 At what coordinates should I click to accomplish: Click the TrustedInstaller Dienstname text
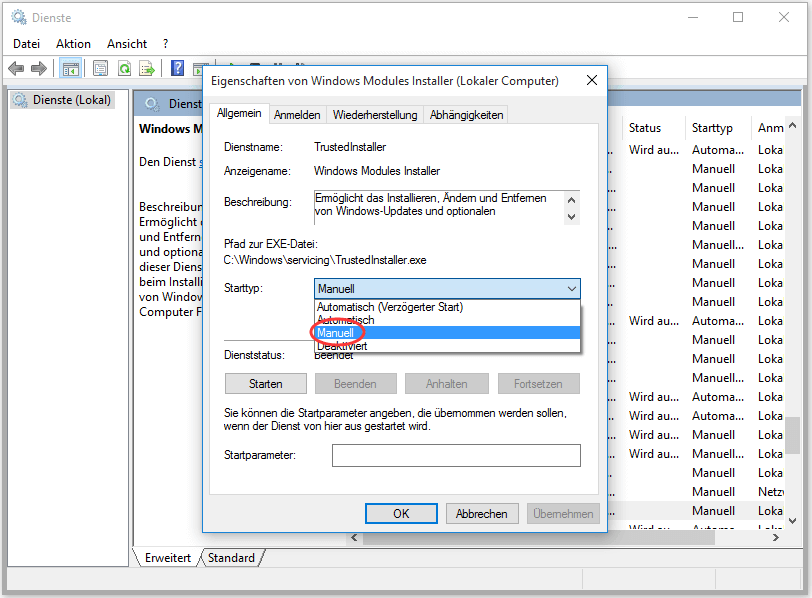pos(350,147)
